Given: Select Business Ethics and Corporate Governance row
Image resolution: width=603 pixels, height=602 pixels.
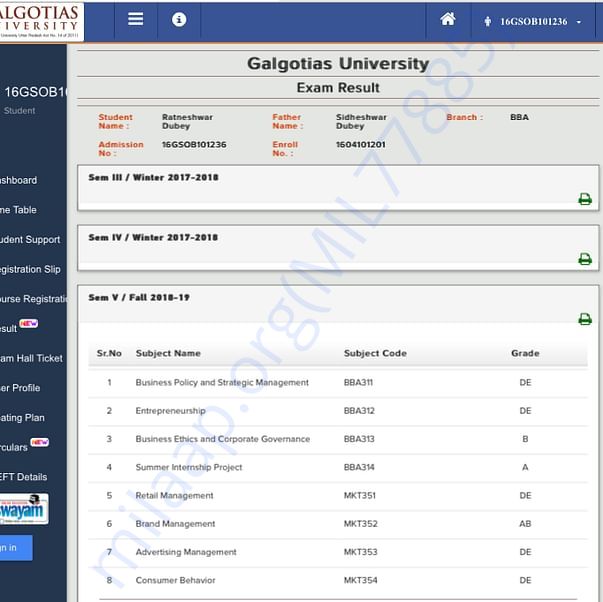Looking at the screenshot, I should click(338, 439).
